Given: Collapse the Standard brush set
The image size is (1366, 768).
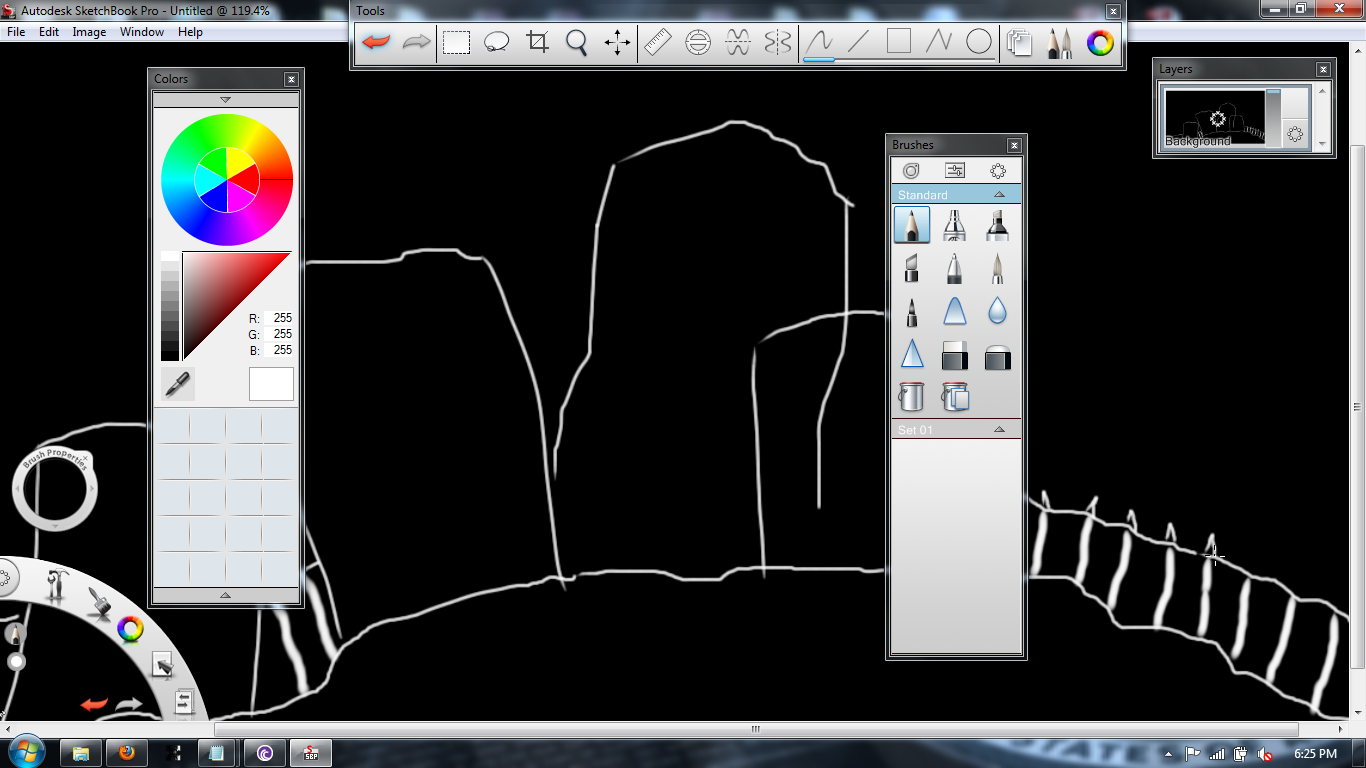Looking at the screenshot, I should [x=999, y=194].
